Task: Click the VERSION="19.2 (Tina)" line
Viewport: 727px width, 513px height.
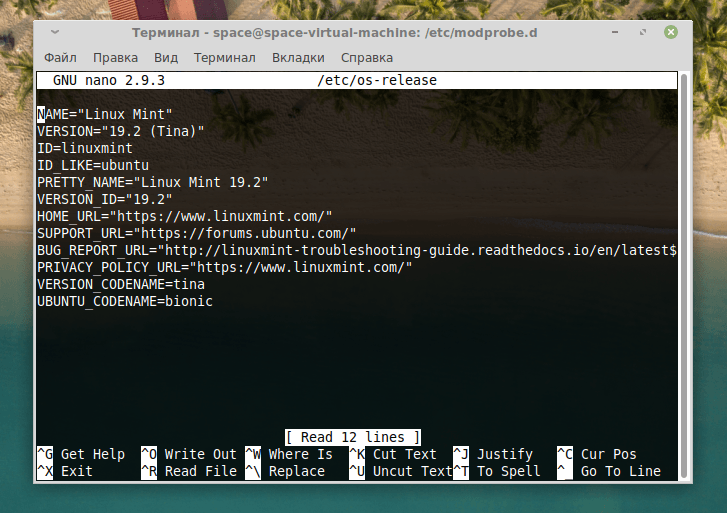Action: coord(121,131)
